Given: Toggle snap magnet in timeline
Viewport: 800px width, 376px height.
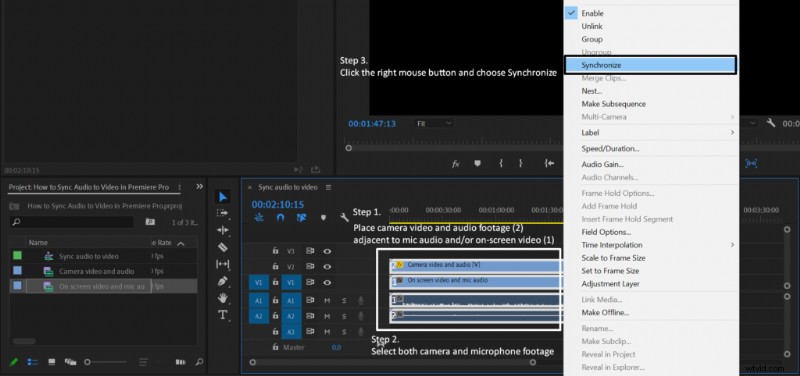Looking at the screenshot, I should coord(280,218).
